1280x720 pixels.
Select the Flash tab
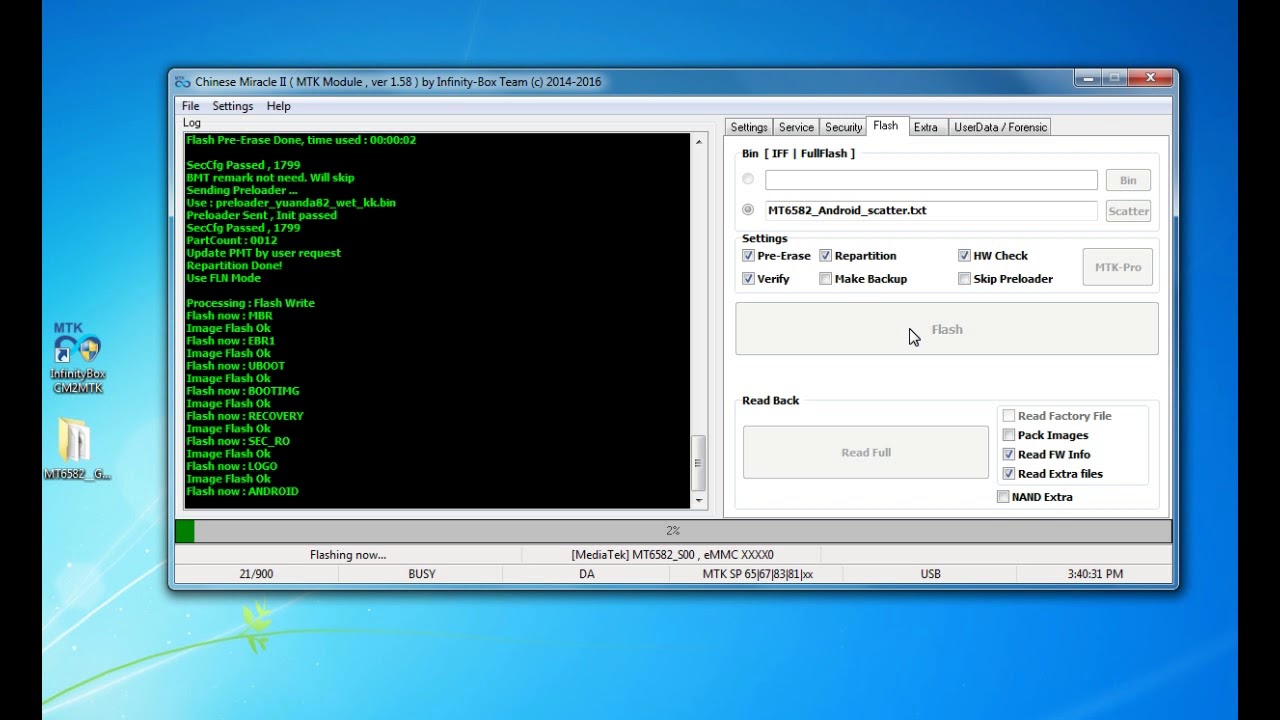point(886,126)
